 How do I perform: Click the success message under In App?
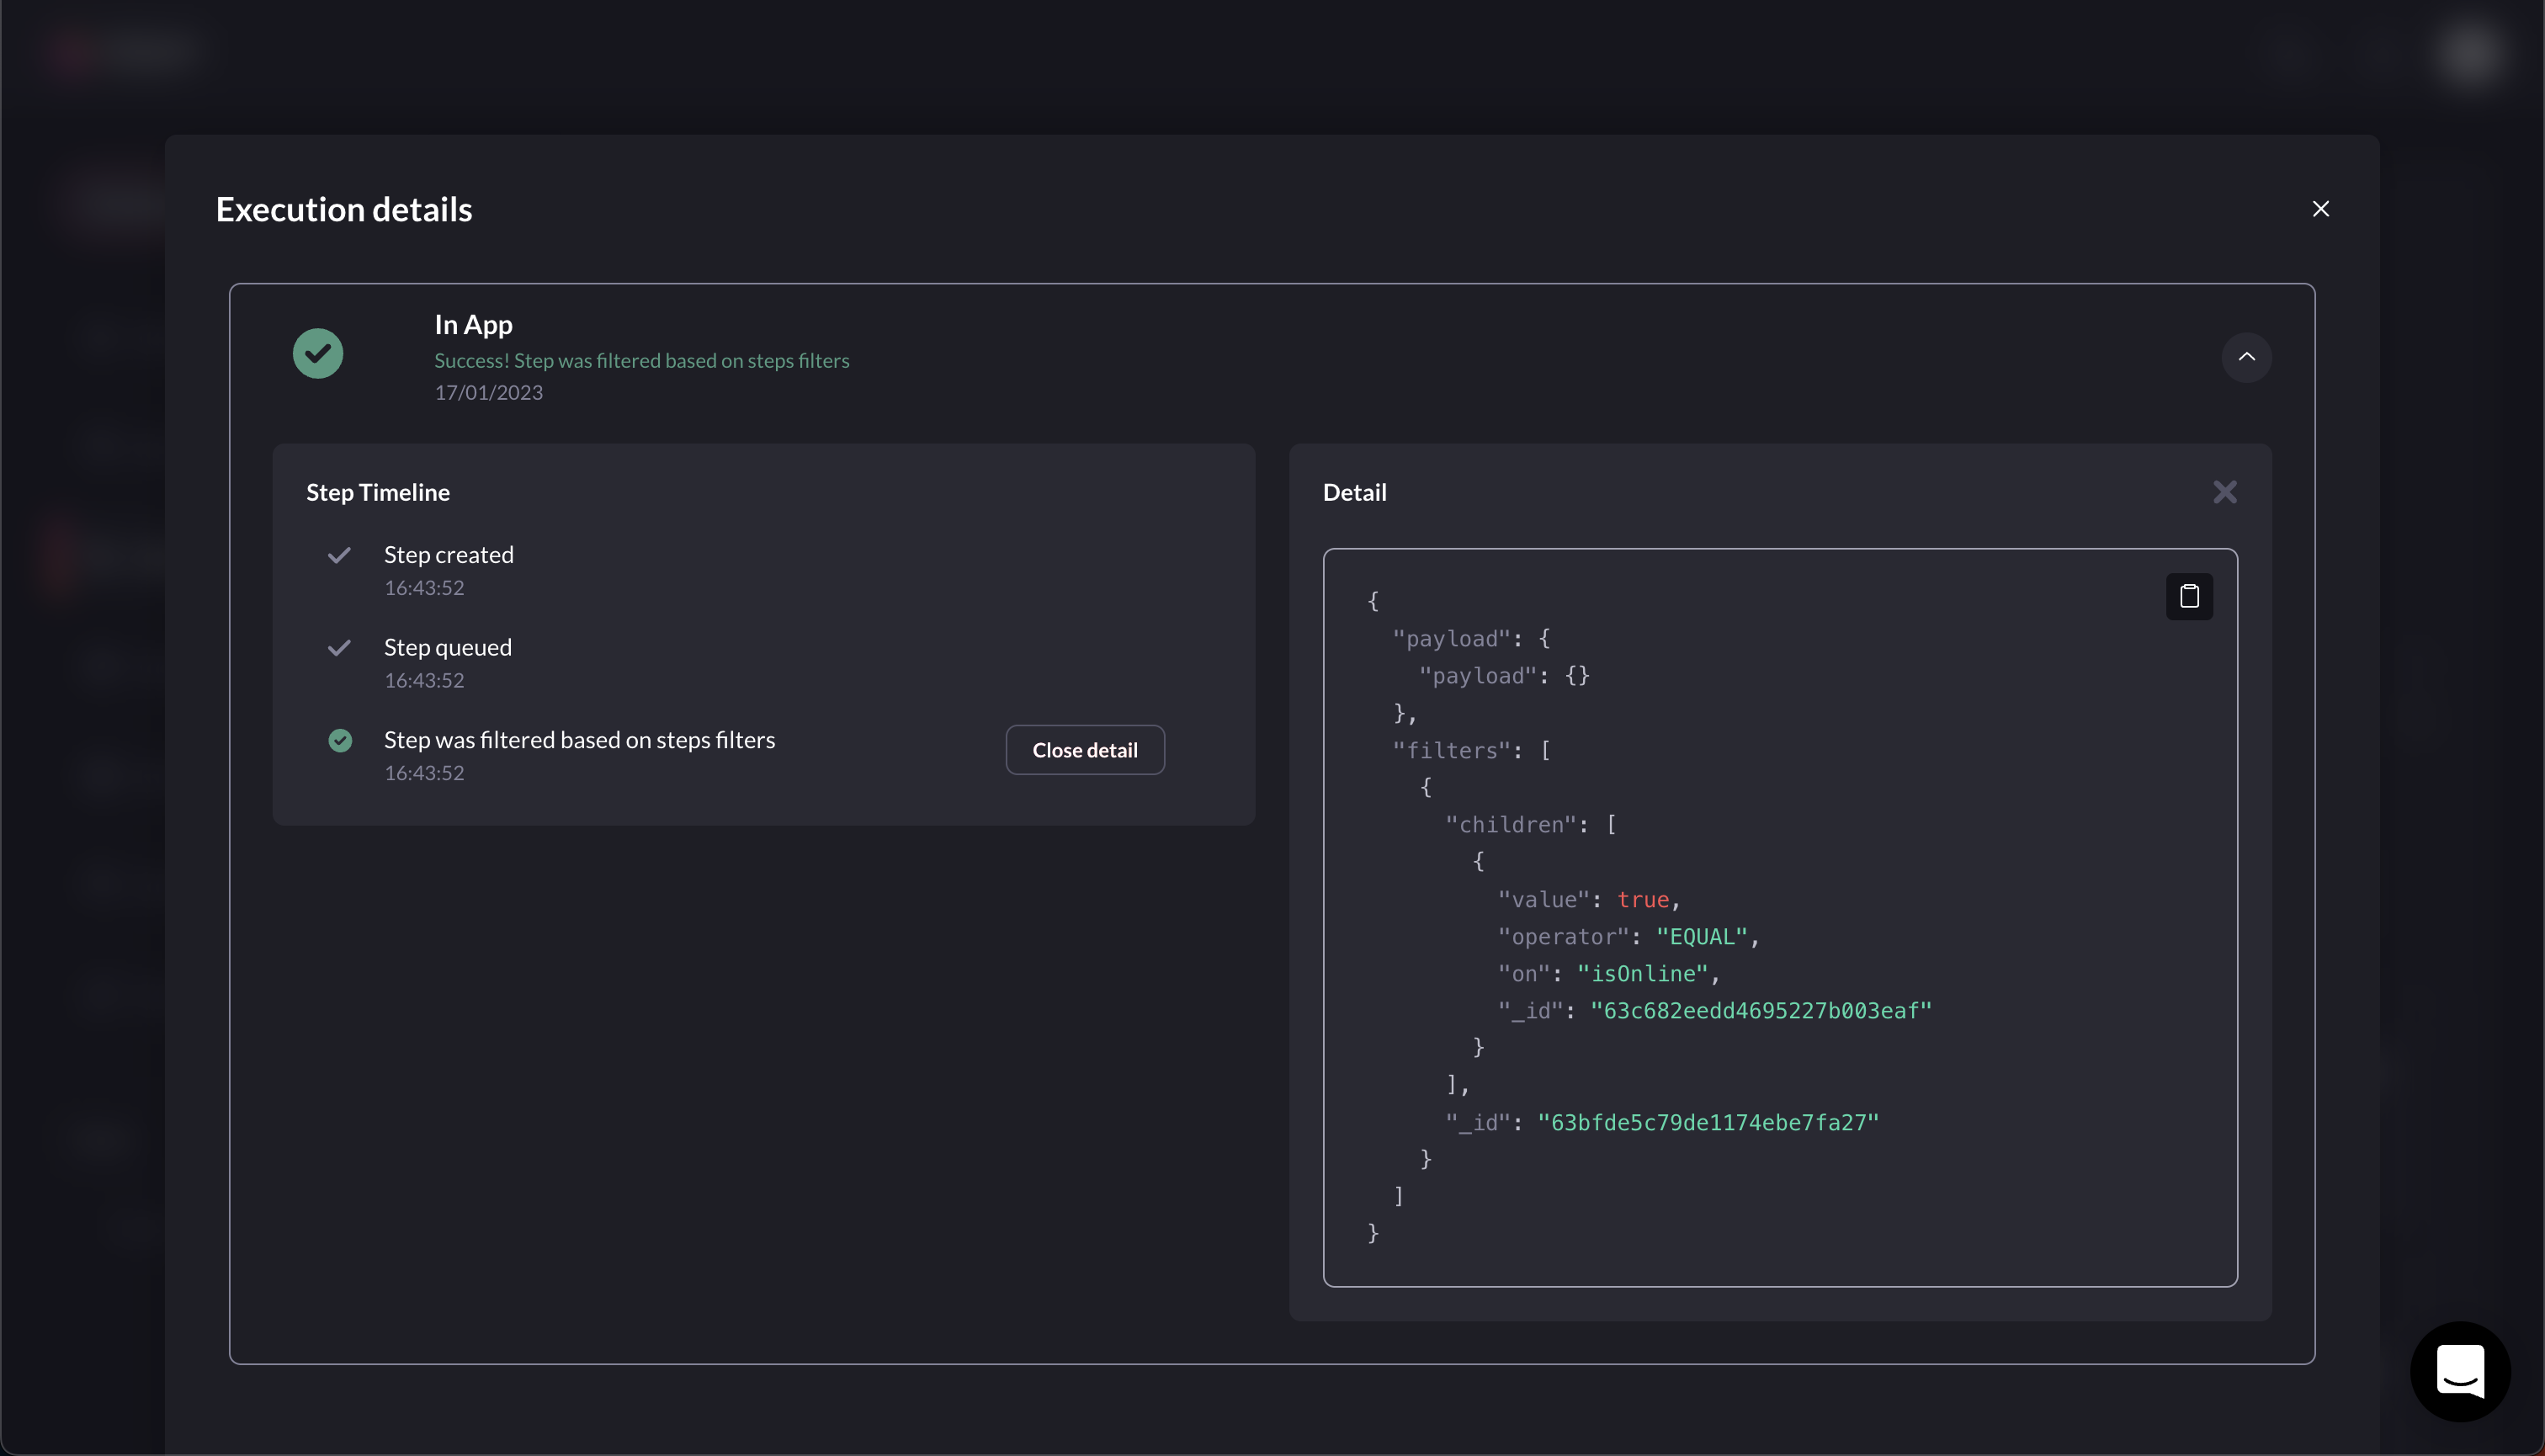(641, 361)
